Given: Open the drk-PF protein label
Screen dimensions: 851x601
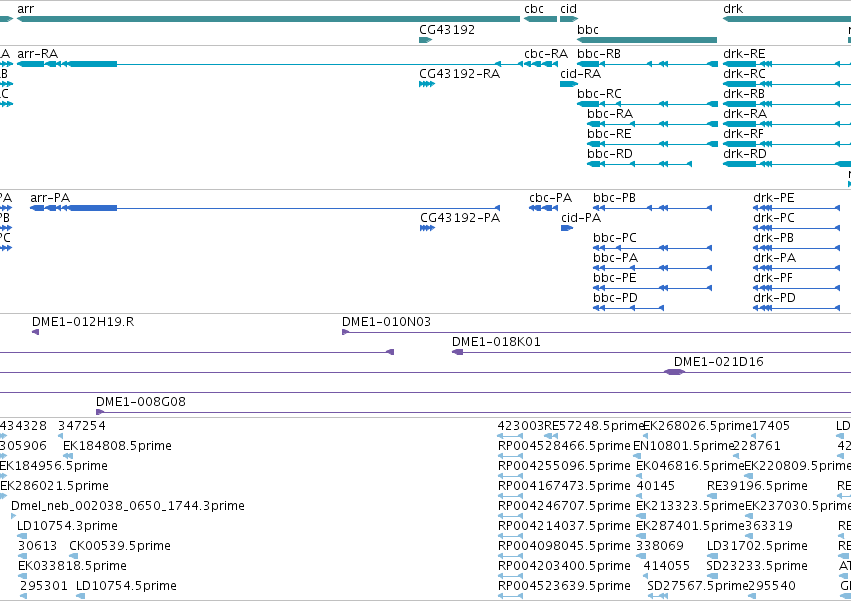Looking at the screenshot, I should 773,279.
